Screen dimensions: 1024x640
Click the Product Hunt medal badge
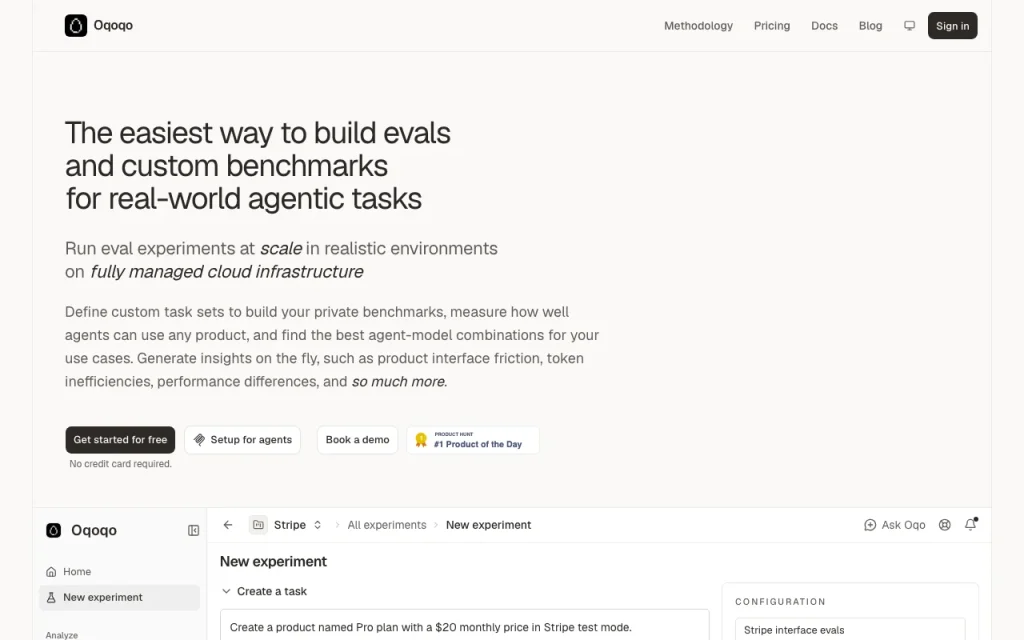(x=473, y=440)
